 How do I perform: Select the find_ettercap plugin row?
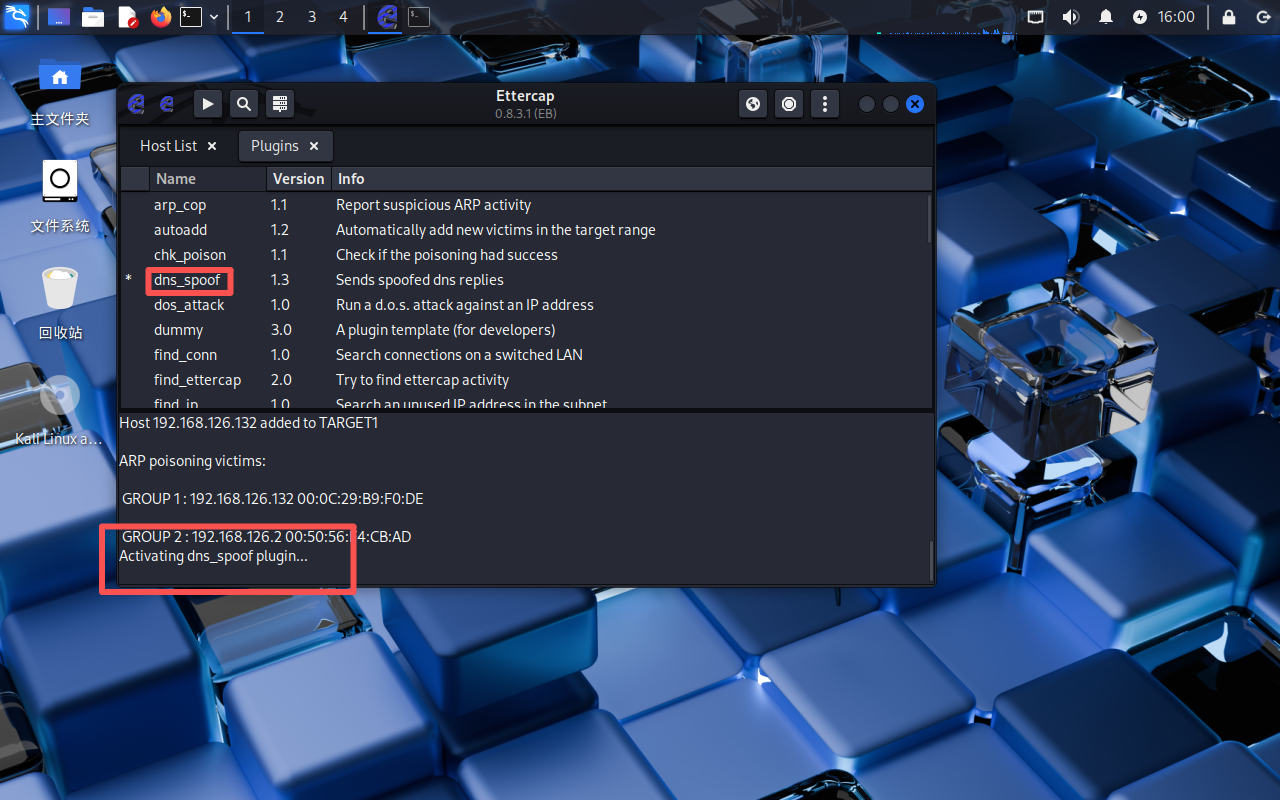coord(525,380)
